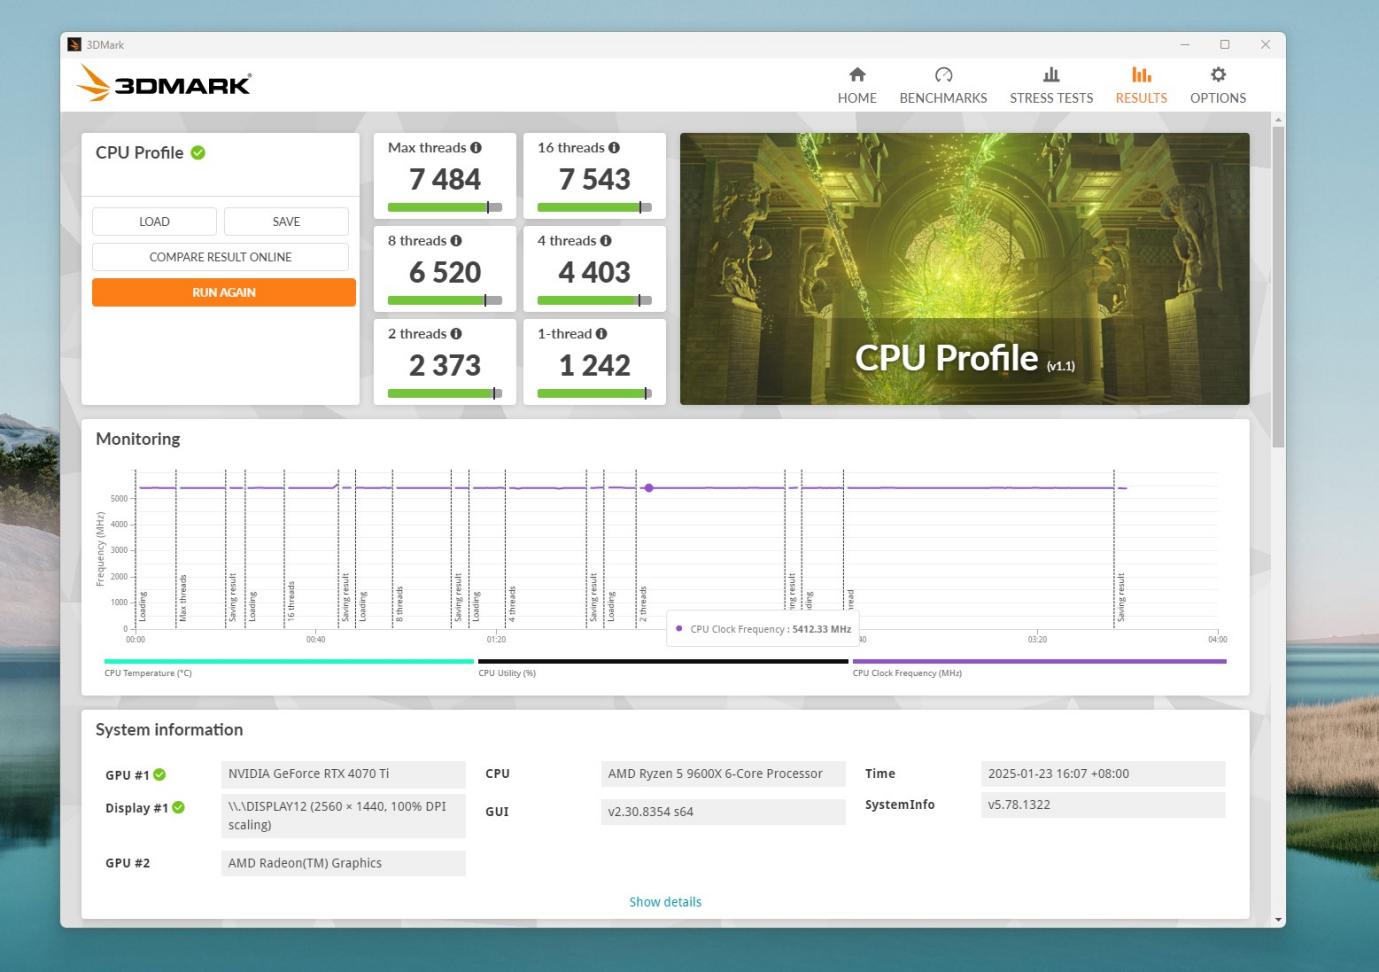Click the 2 threads score 2 373

click(x=445, y=365)
